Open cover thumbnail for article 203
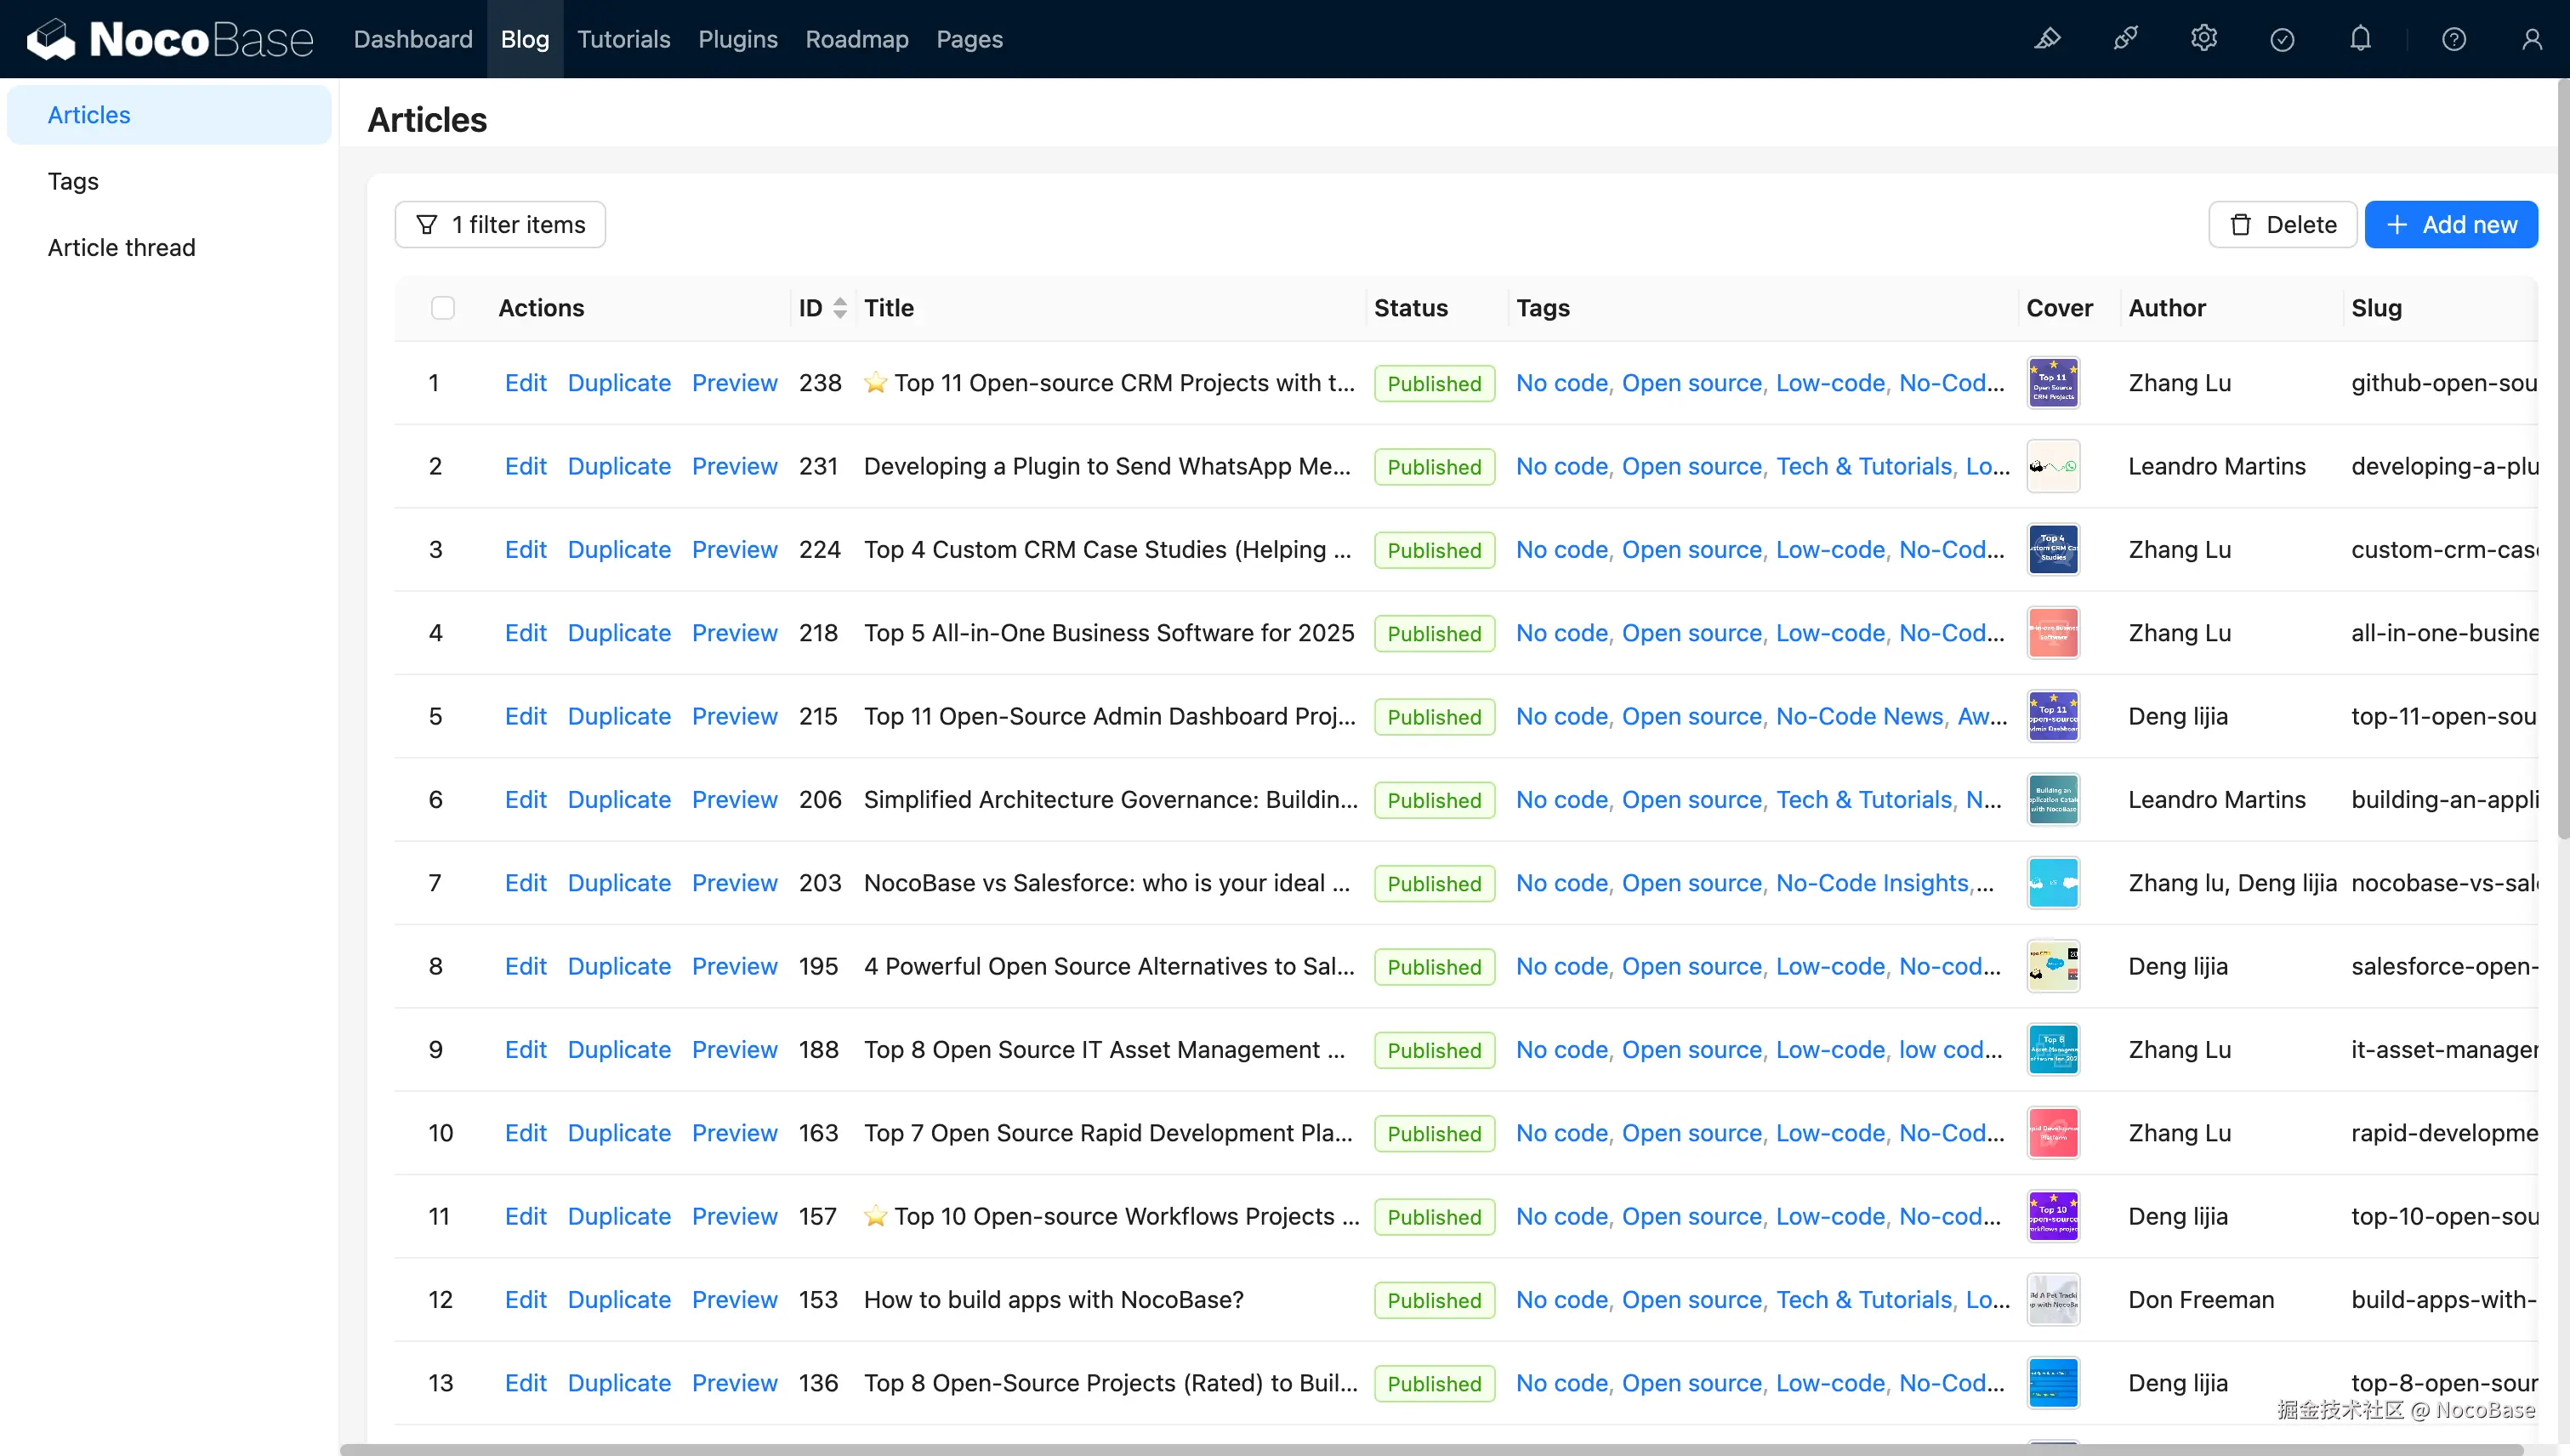The width and height of the screenshot is (2570, 1456). click(x=2053, y=883)
